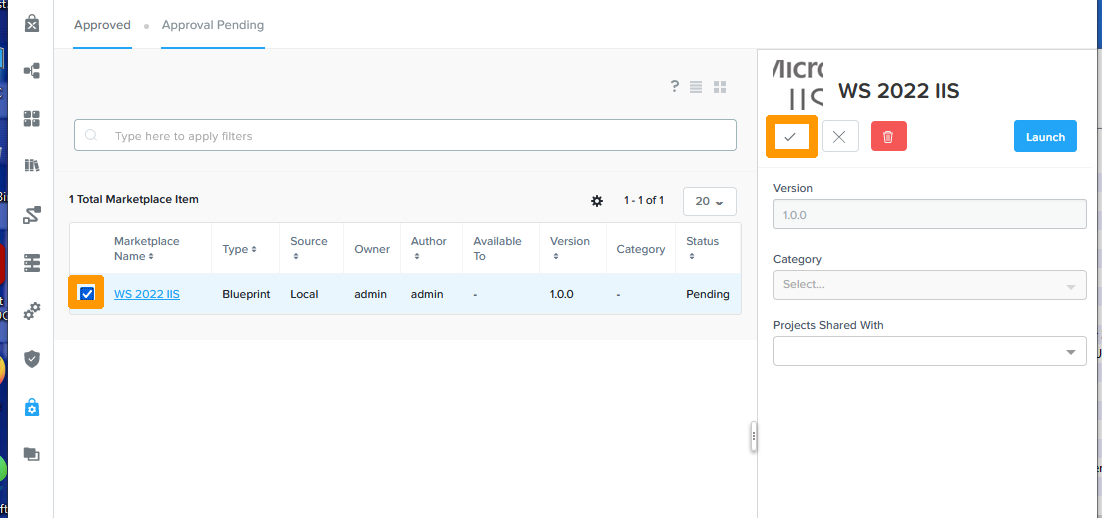Open the help question mark icon
Screen dimensions: 1102x518
[x=675, y=87]
